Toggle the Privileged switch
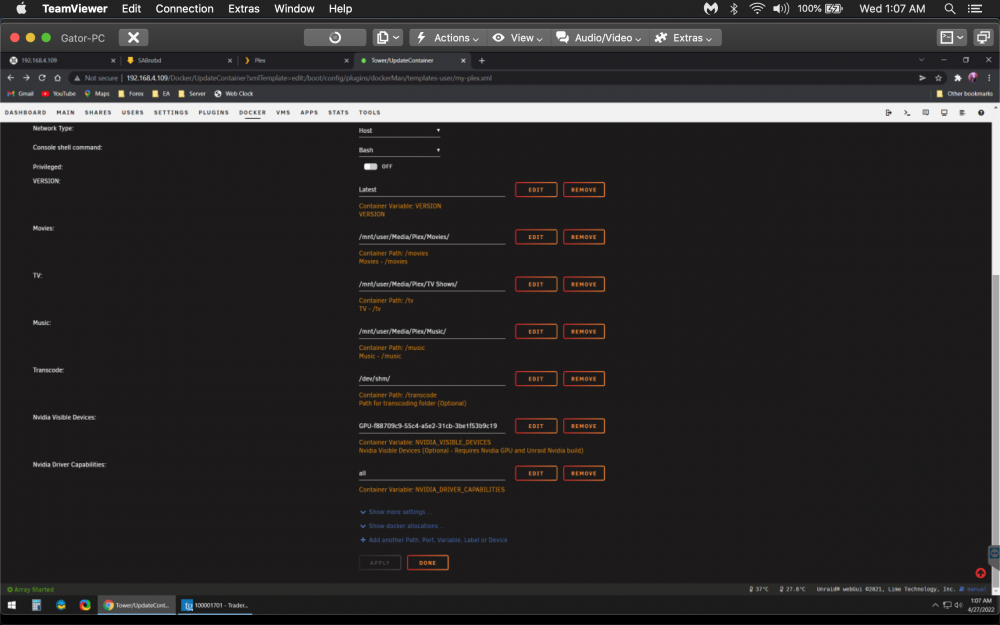1000x625 pixels. point(371,166)
